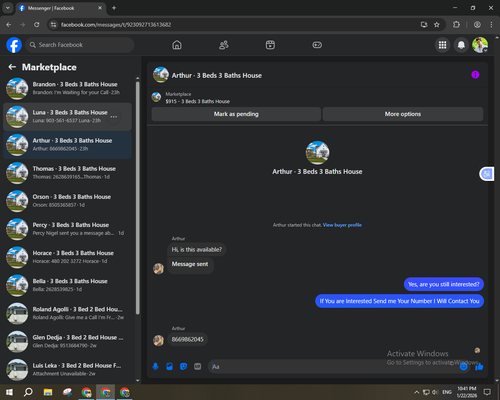Click the address bar URL
Viewport: 500px width, 400px height.
pyautogui.click(x=116, y=25)
